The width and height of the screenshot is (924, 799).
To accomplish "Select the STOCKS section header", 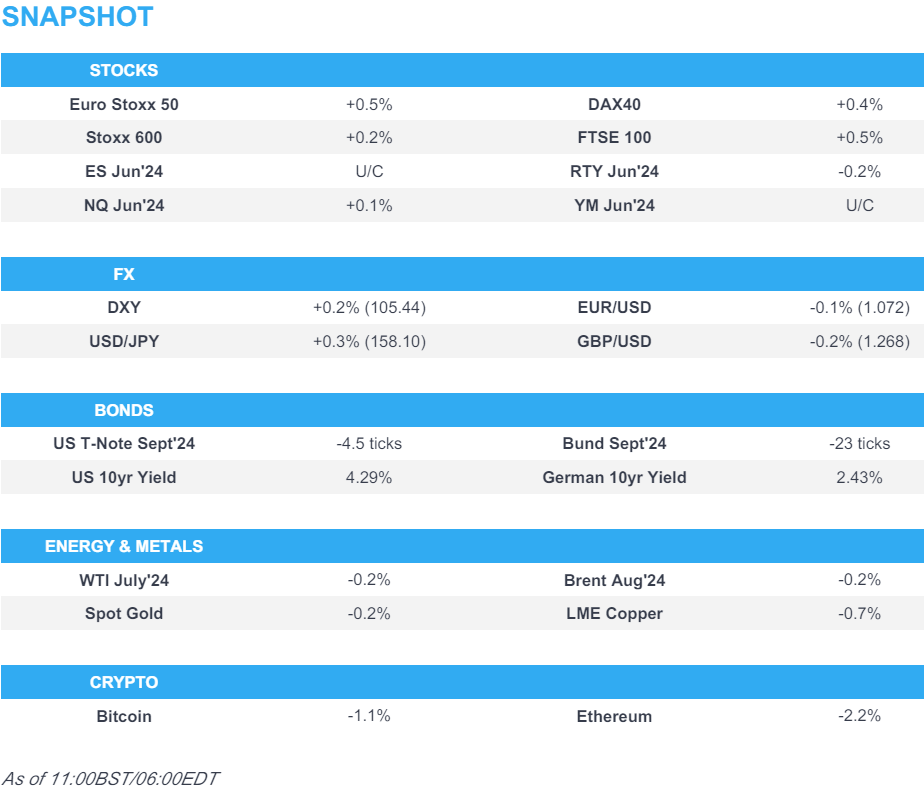I will [x=124, y=70].
